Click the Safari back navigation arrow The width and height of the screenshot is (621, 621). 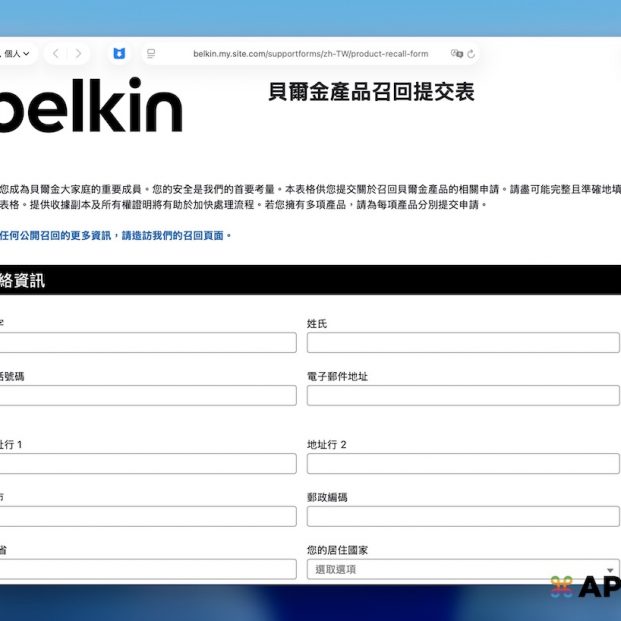[x=56, y=54]
